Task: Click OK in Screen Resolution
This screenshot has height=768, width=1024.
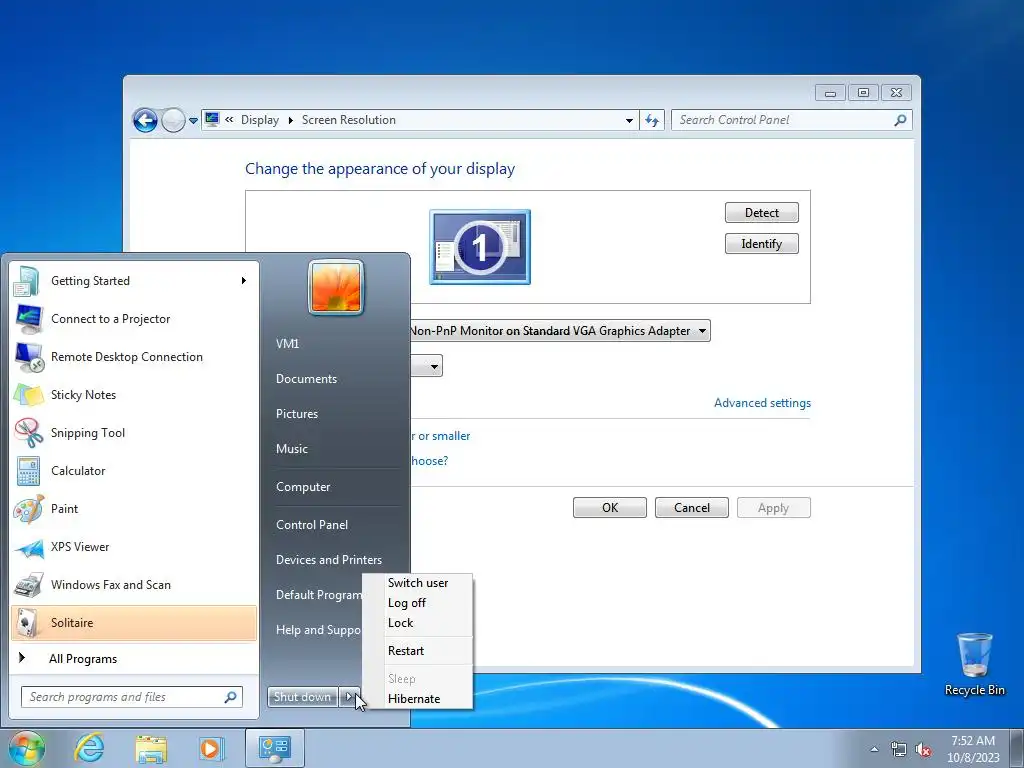Action: (610, 508)
